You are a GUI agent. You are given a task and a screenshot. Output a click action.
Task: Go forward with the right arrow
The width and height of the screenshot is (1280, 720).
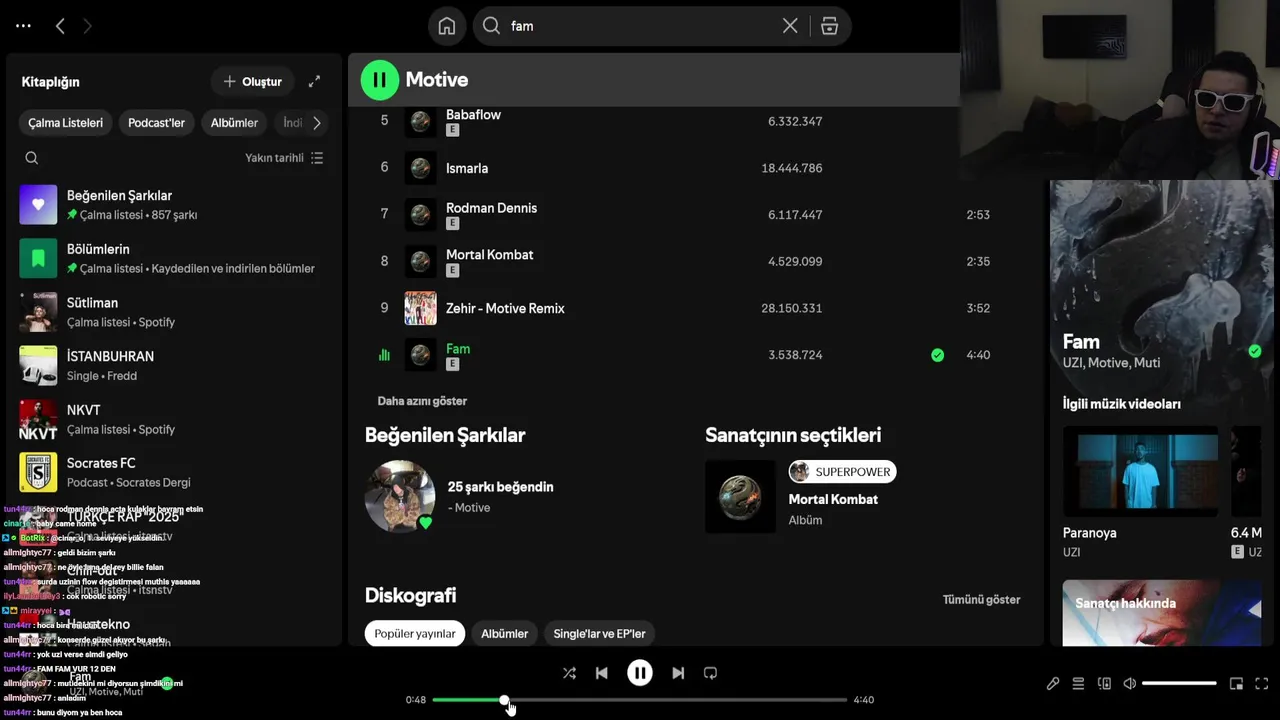tap(87, 26)
